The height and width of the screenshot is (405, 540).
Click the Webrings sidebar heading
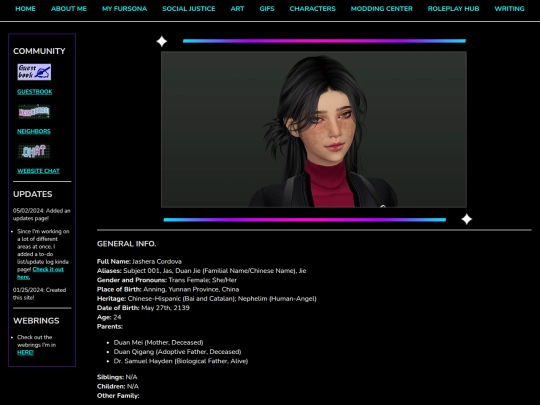point(36,321)
